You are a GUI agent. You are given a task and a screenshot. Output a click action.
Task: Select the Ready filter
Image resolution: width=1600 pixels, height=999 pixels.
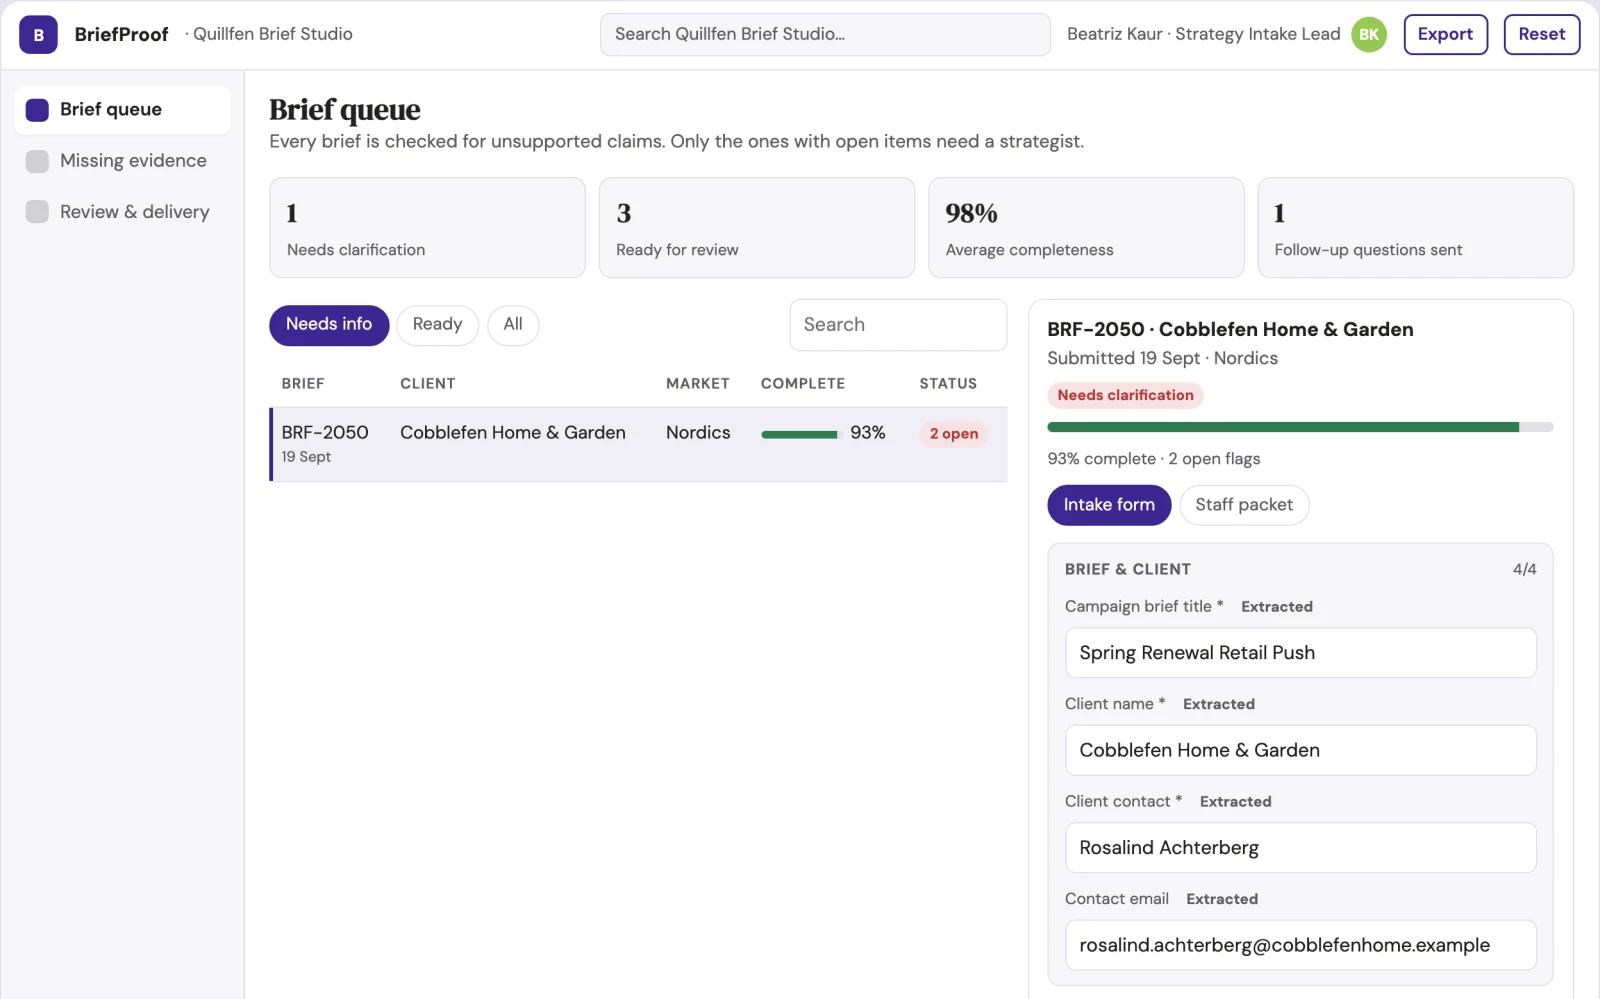coord(437,325)
